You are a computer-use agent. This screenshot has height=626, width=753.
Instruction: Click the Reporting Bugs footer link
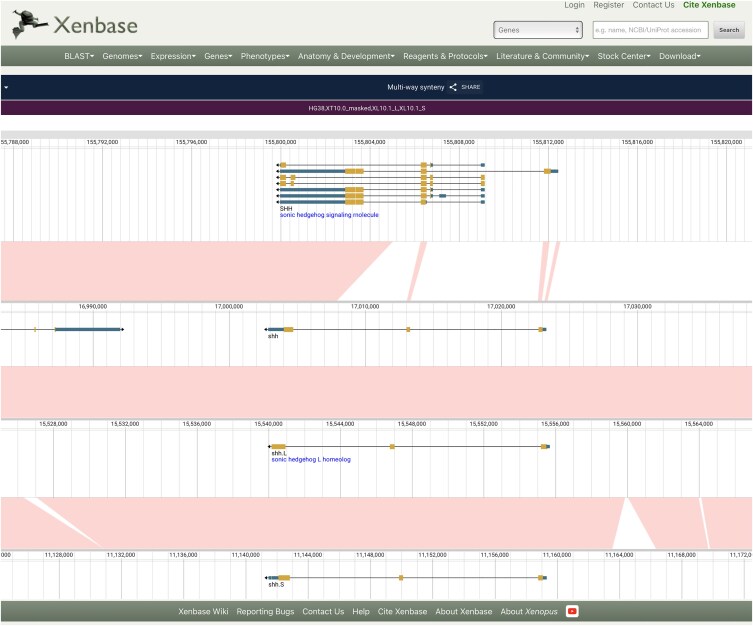pos(265,611)
